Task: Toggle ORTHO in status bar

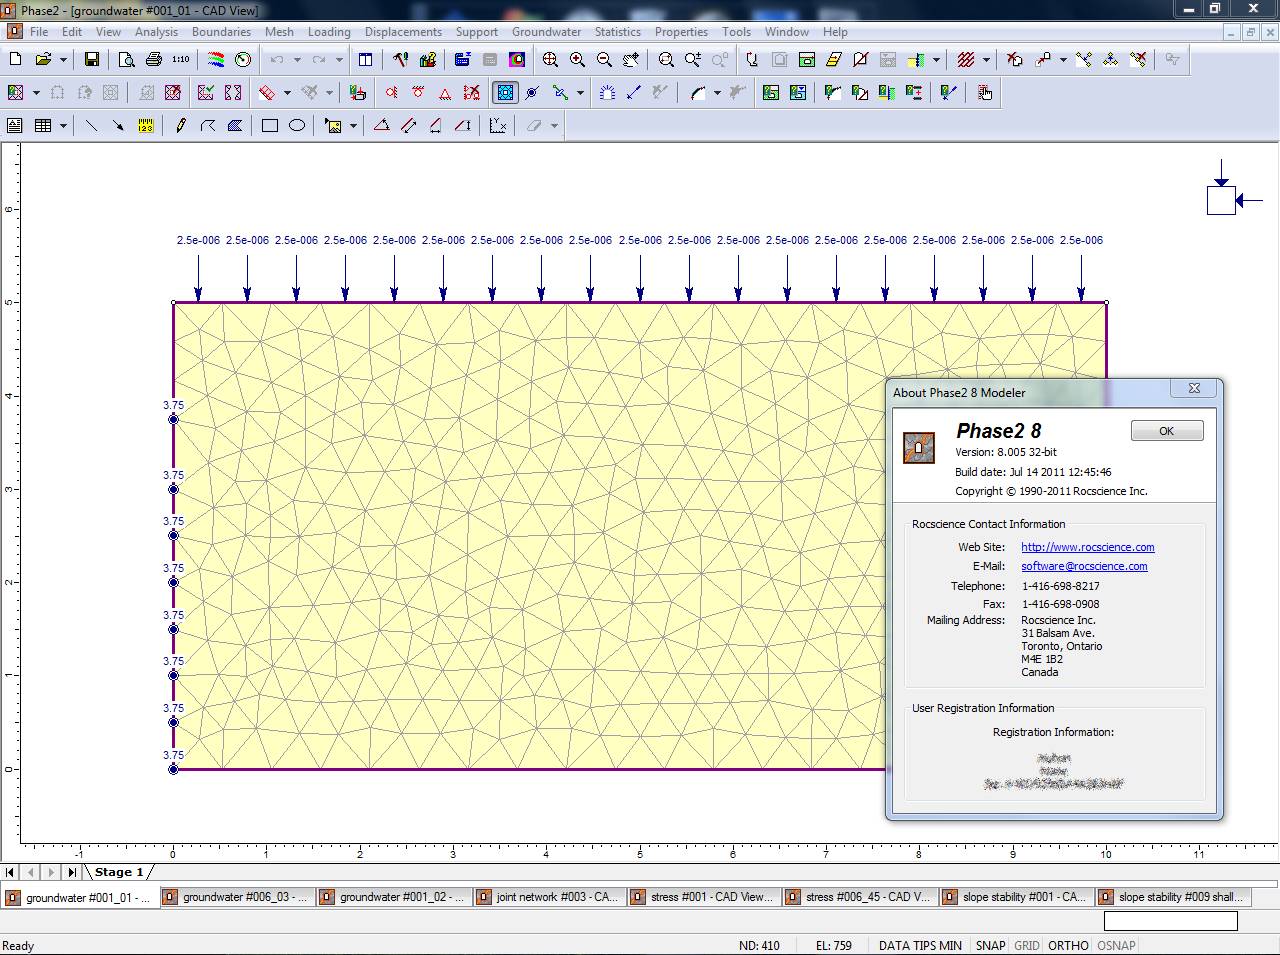Action: tap(1069, 945)
